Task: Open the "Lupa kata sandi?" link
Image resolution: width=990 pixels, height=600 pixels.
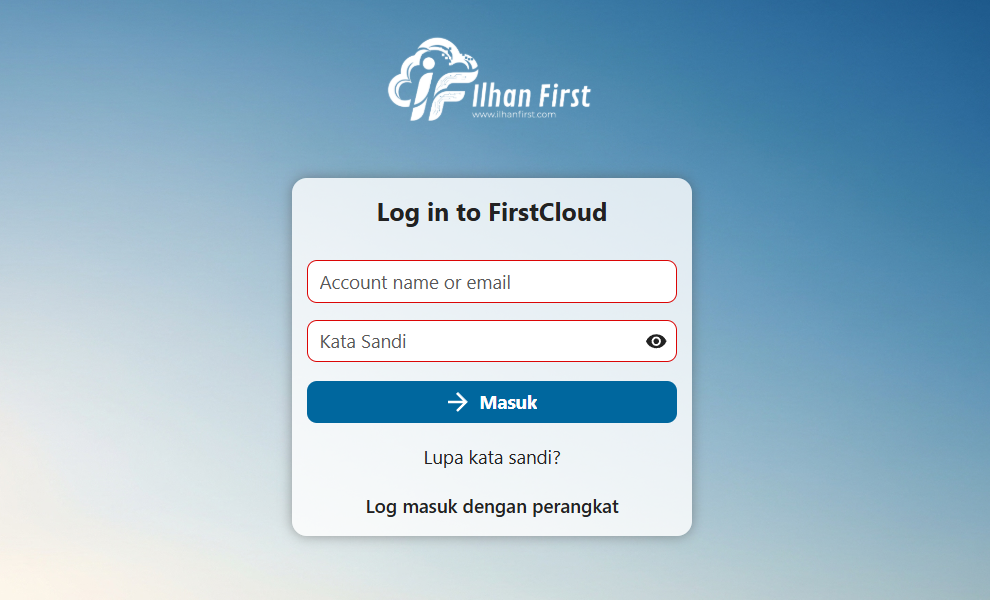Action: [492, 458]
